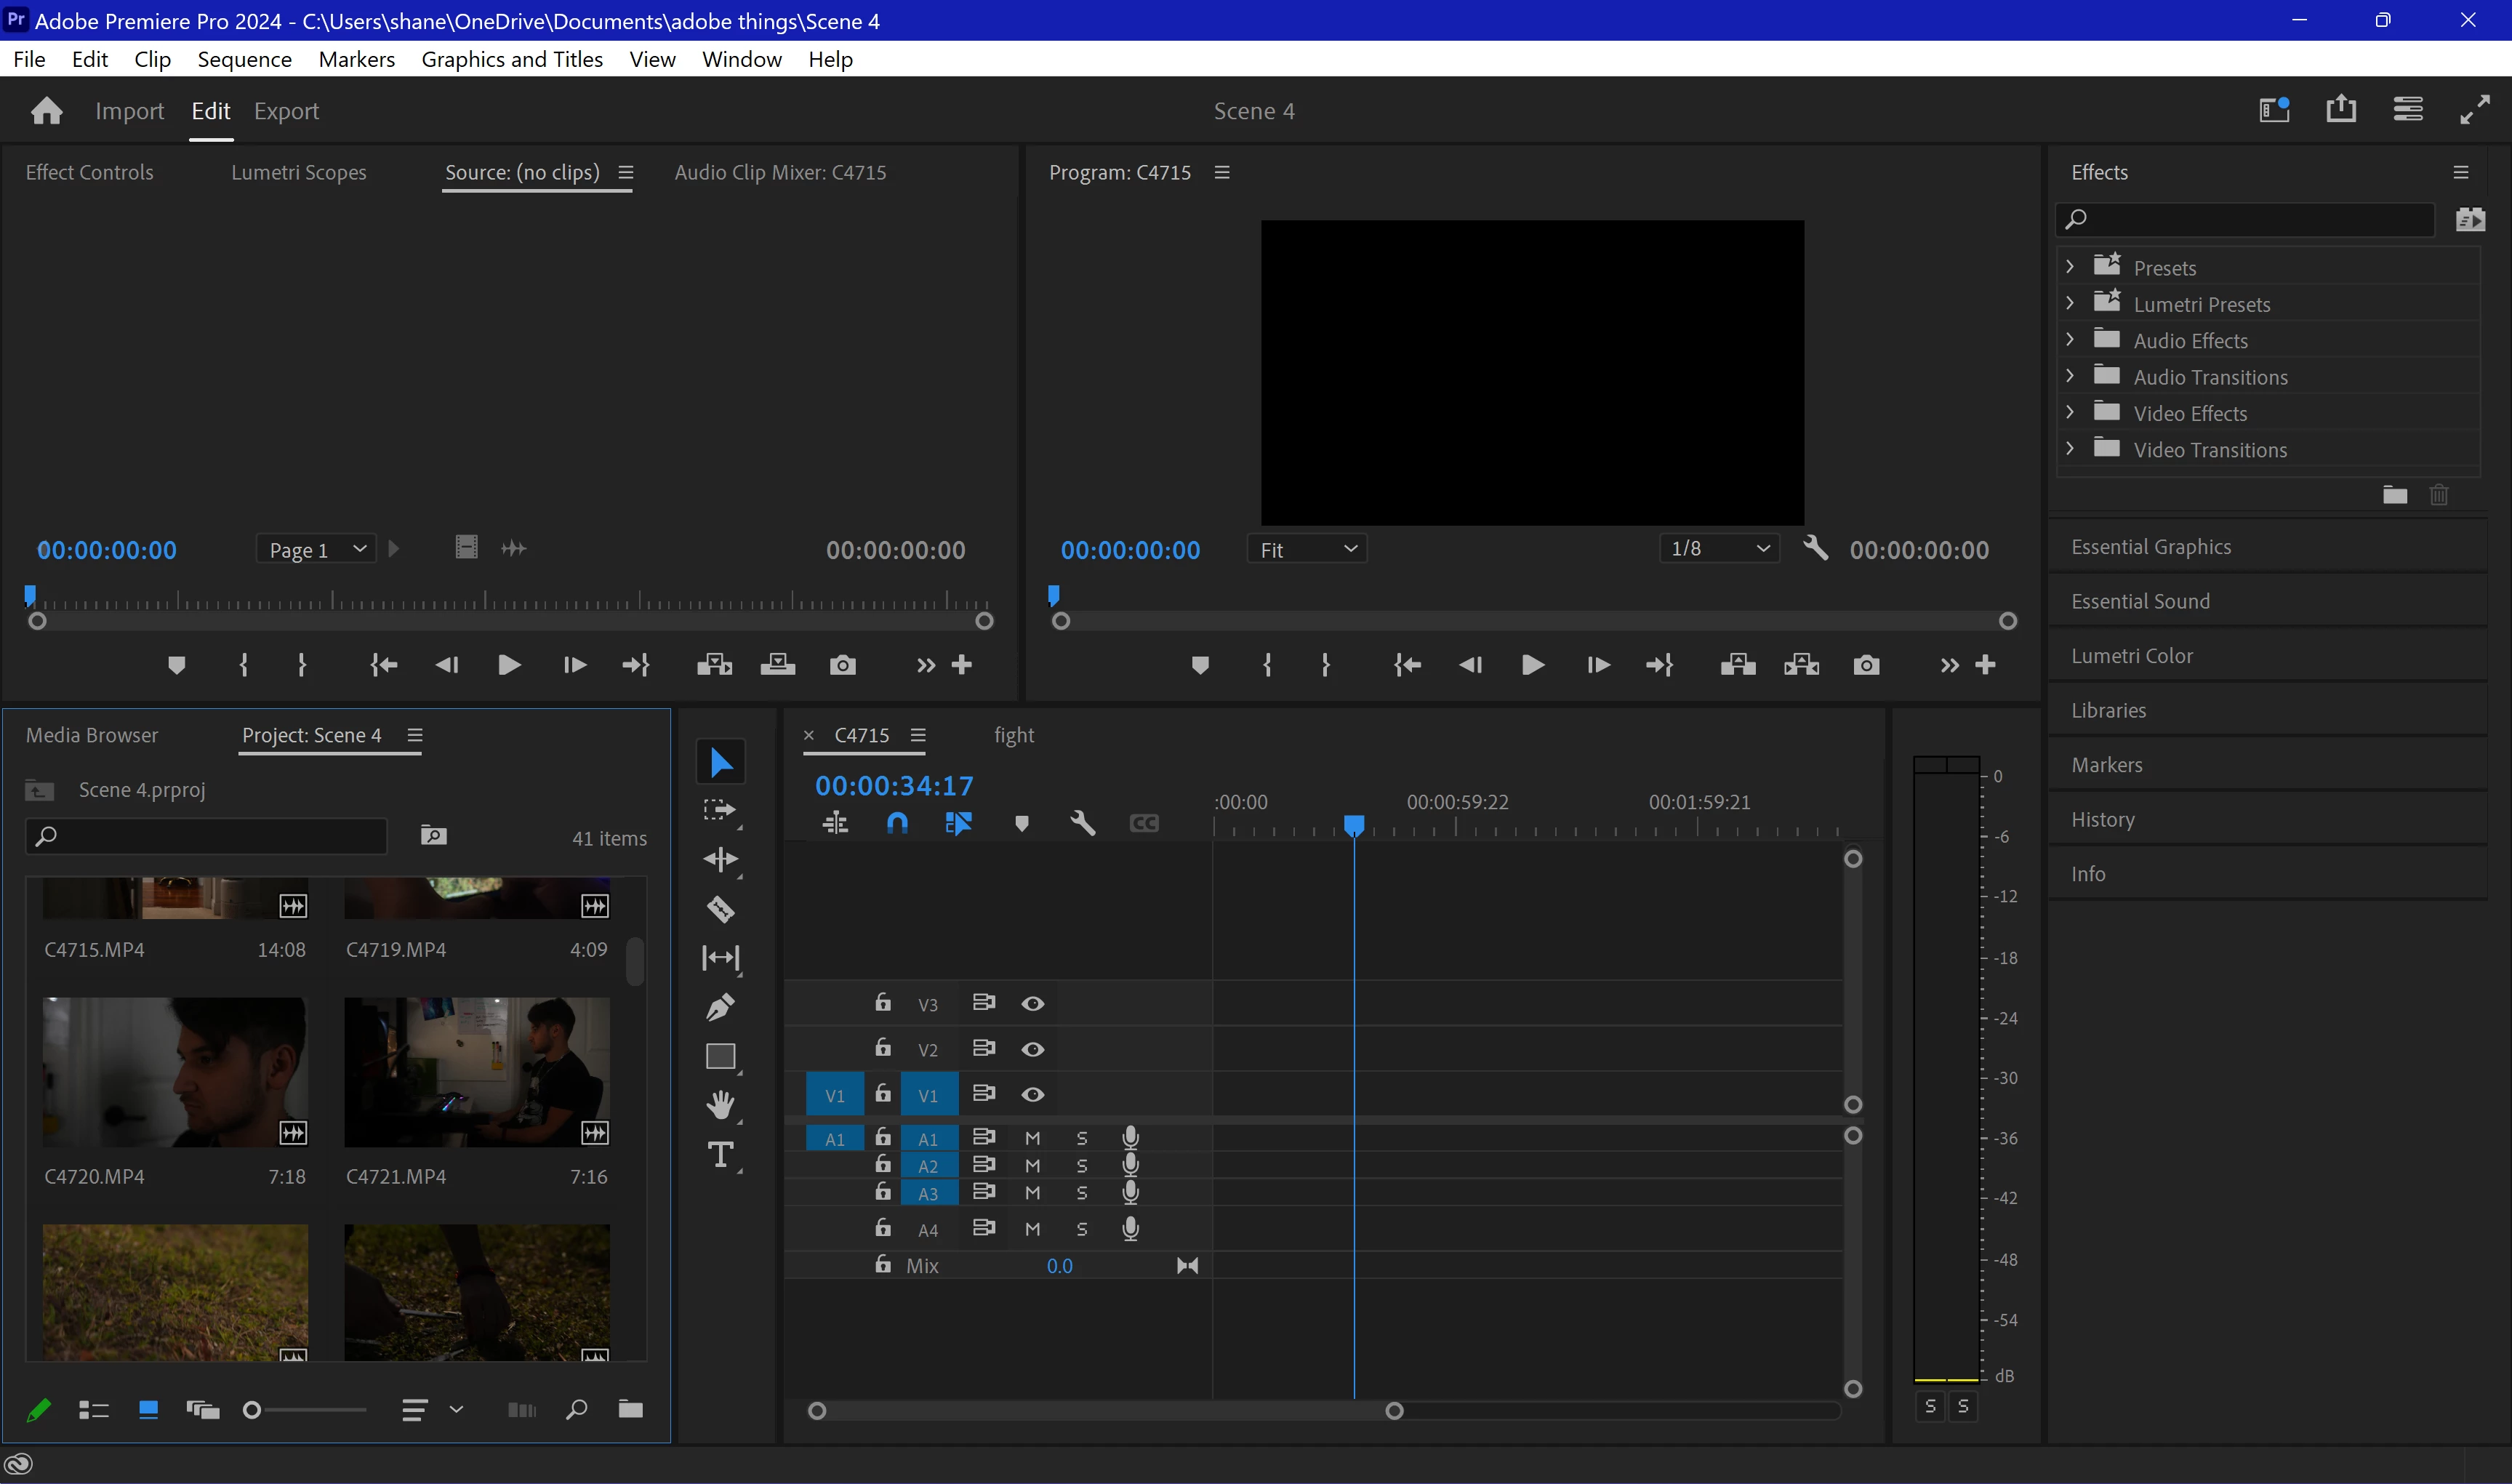Select the Razor tool
Viewport: 2512px width, 1484px height.
tap(720, 909)
